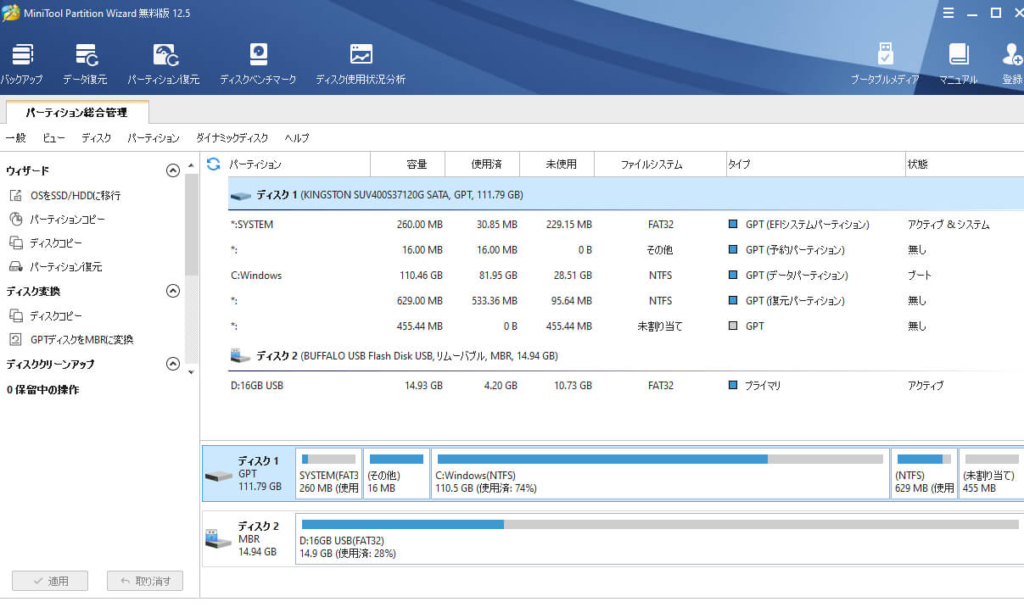Image resolution: width=1024 pixels, height=613 pixels.
Task: Choose パーティションコピー wizard
Action: pyautogui.click(x=57, y=219)
